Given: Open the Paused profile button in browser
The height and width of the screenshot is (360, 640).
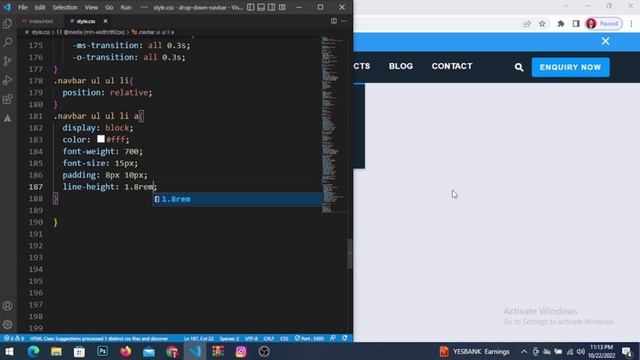Looking at the screenshot, I should tap(604, 24).
